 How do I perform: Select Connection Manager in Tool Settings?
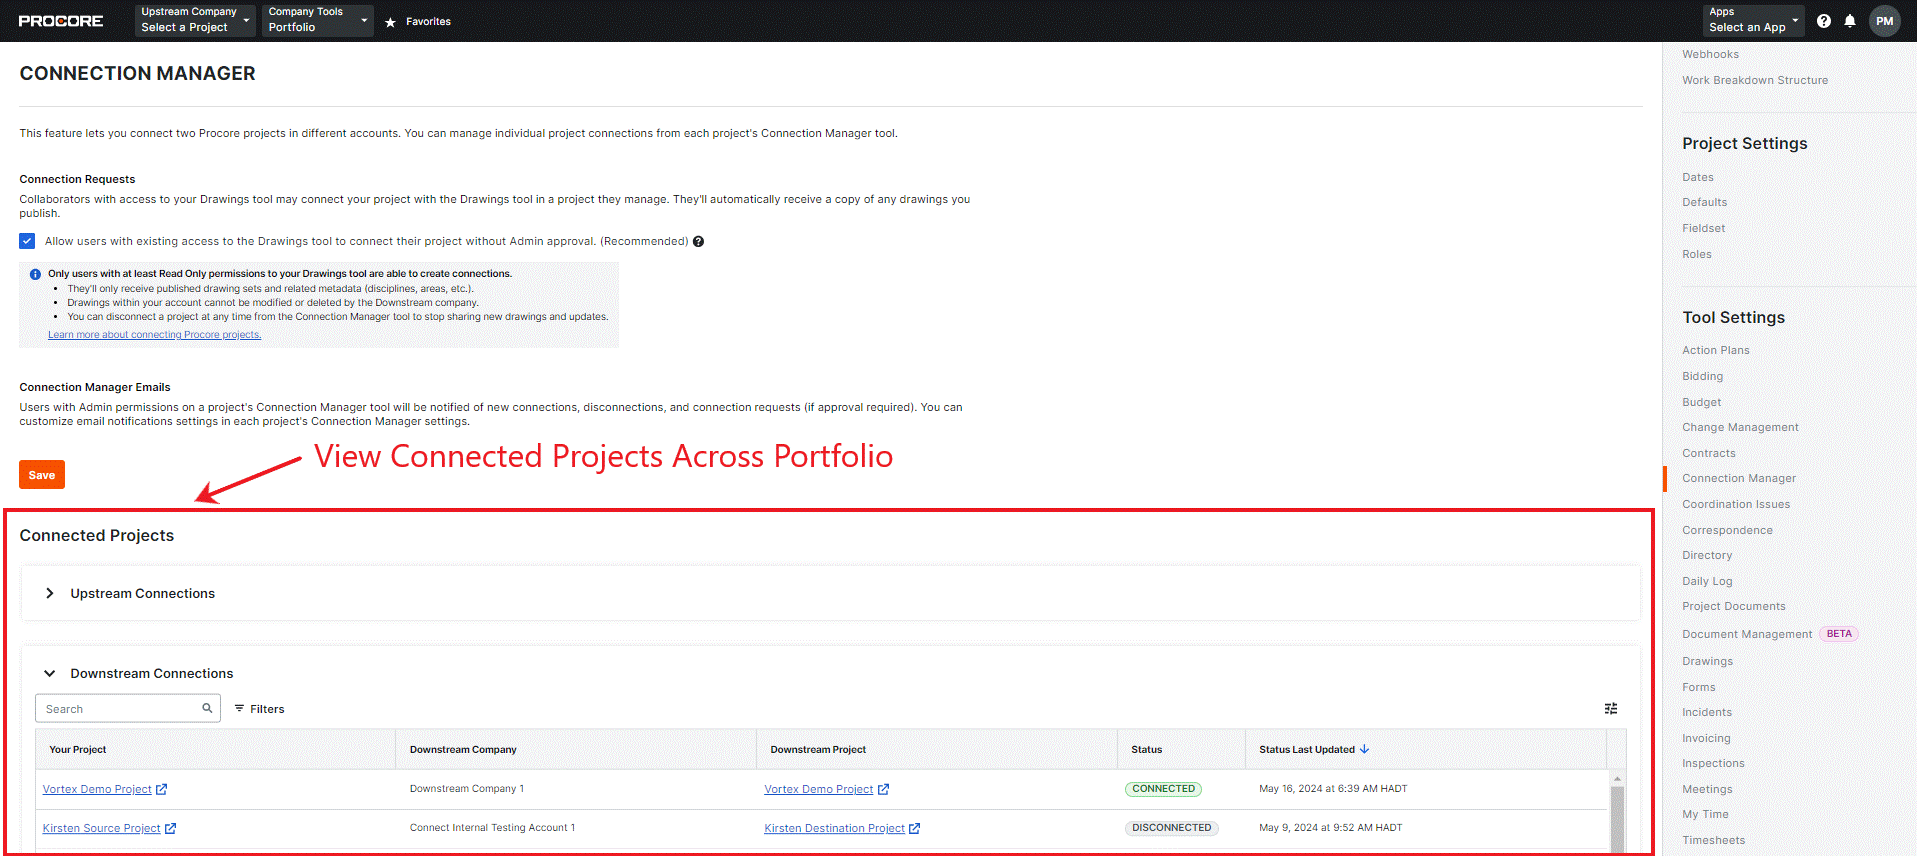coord(1738,478)
